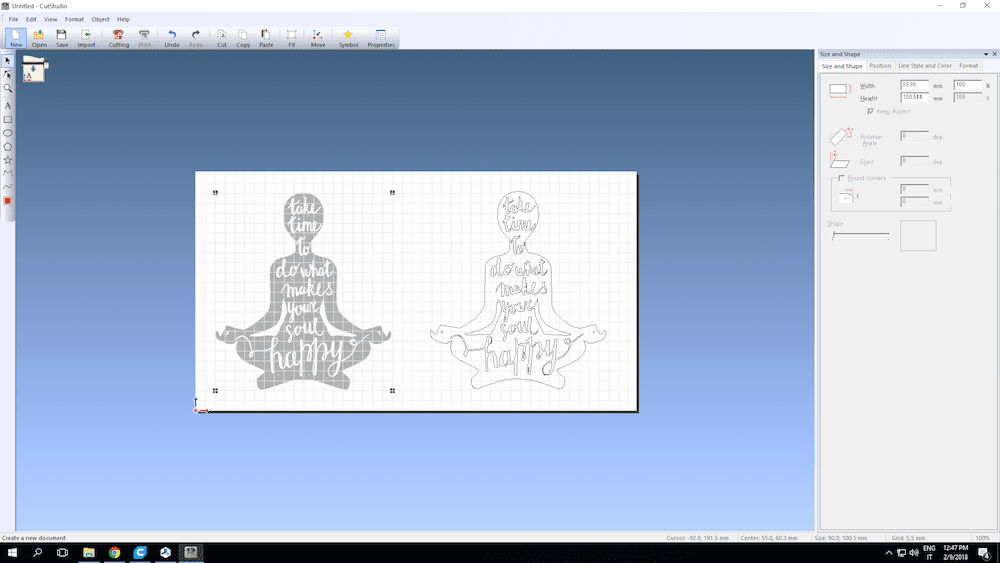The height and width of the screenshot is (563, 1000).
Task: Open the Format menu
Action: pos(74,19)
